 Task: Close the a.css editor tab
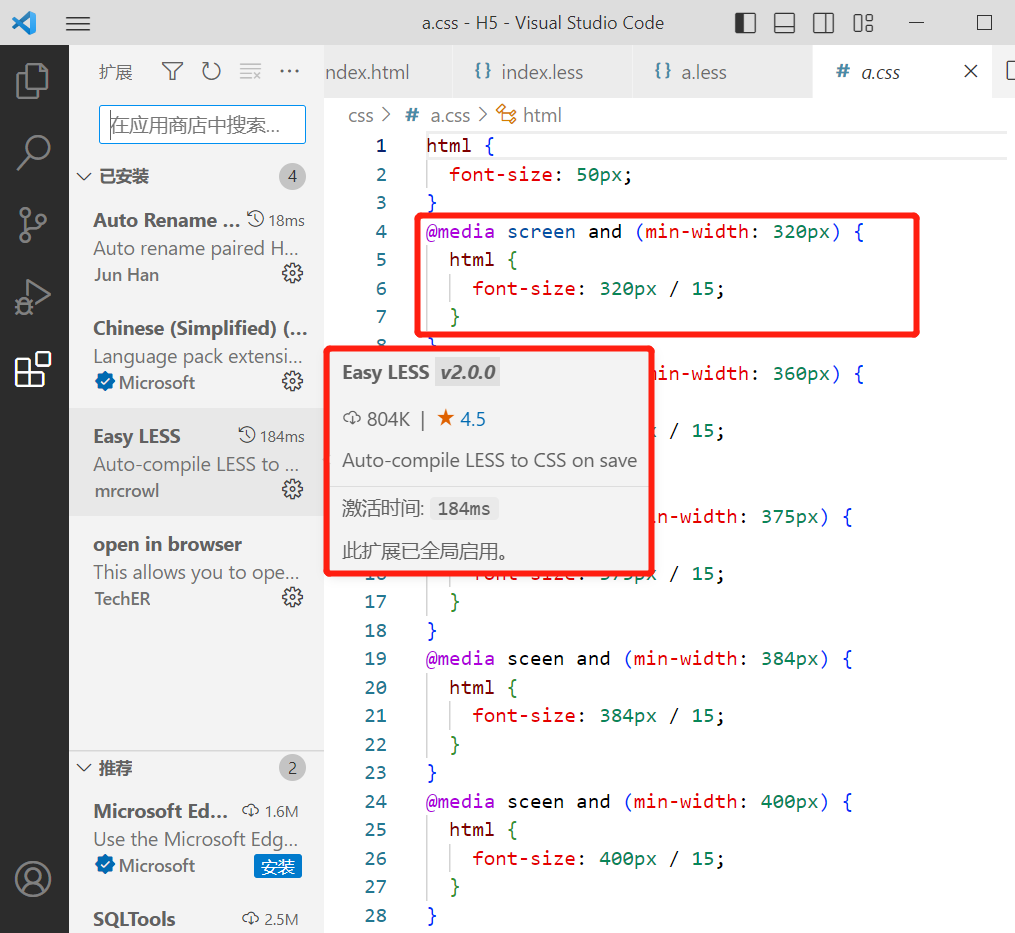click(969, 71)
